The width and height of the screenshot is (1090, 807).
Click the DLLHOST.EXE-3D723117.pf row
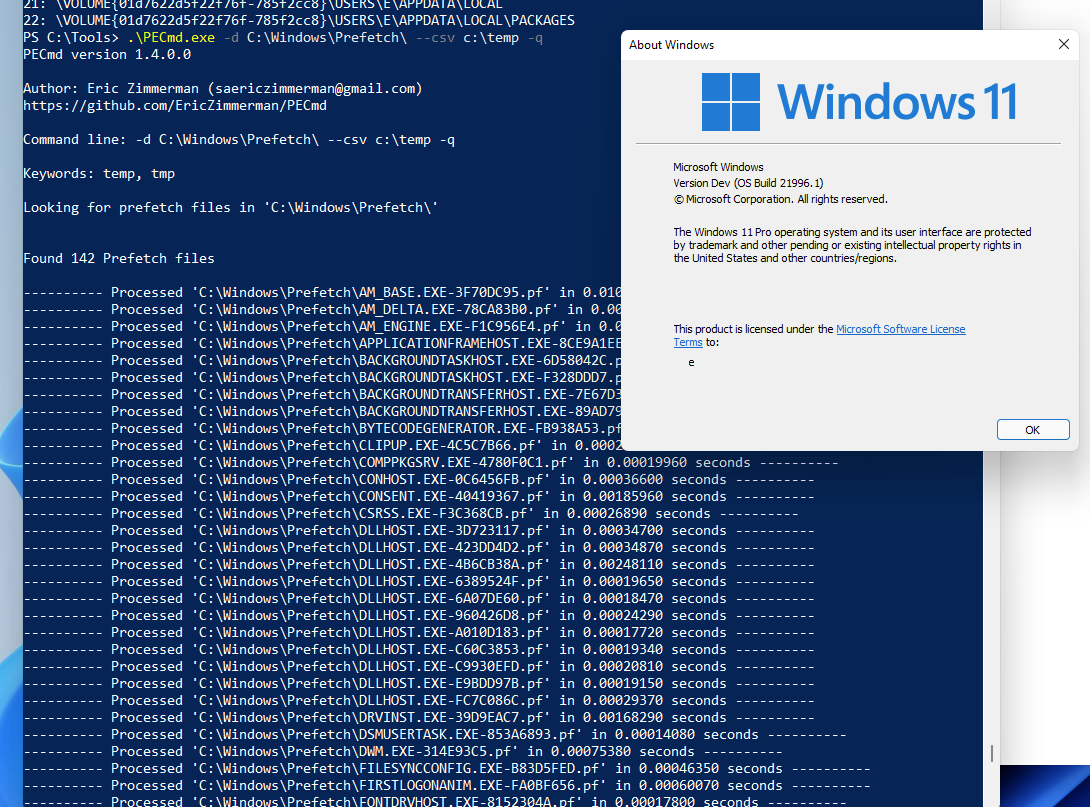pos(418,530)
